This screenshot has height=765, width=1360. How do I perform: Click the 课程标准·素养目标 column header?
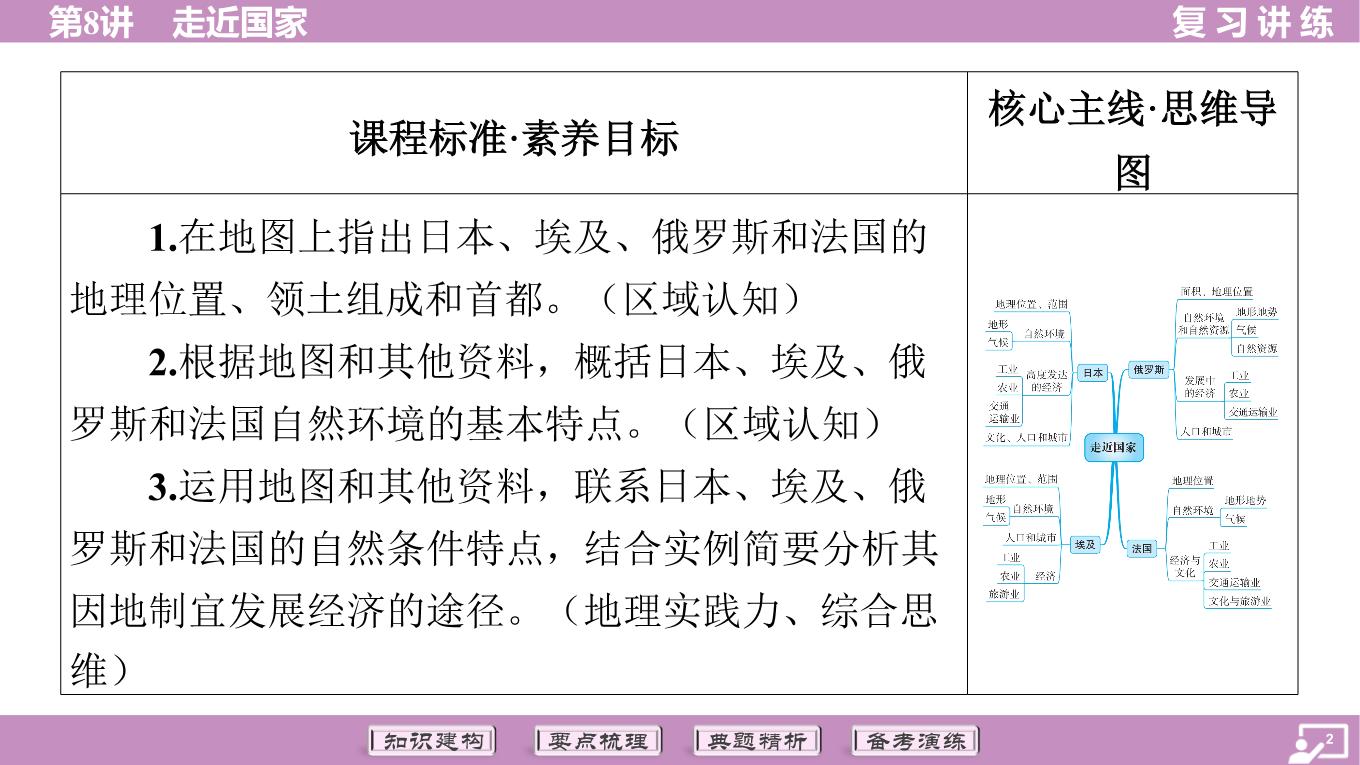pos(514,137)
